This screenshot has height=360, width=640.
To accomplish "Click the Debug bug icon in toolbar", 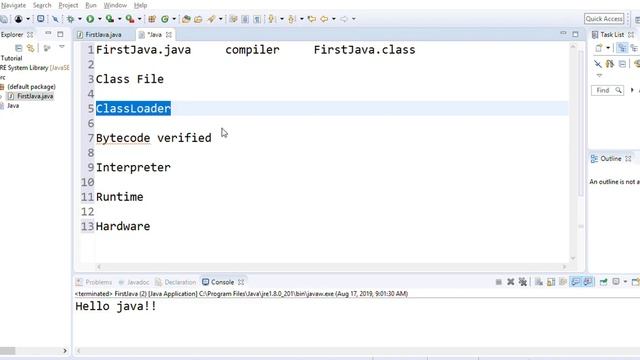I will tap(71, 19).
